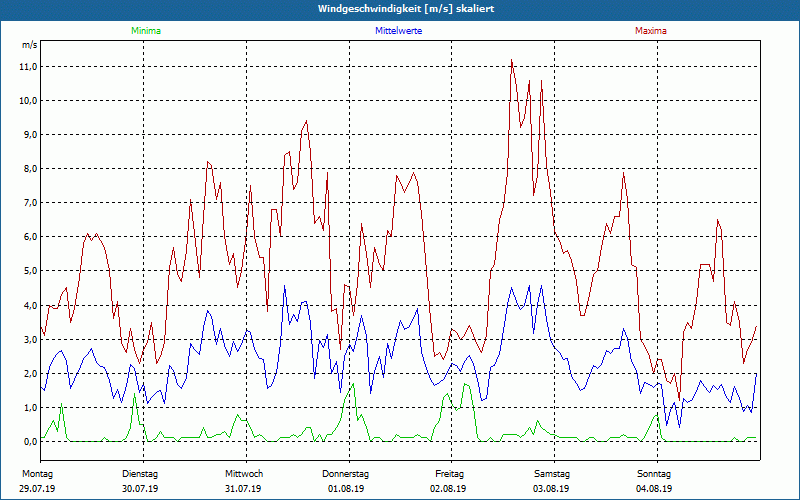Click the 6,0 value on the y-axis

tap(30, 237)
